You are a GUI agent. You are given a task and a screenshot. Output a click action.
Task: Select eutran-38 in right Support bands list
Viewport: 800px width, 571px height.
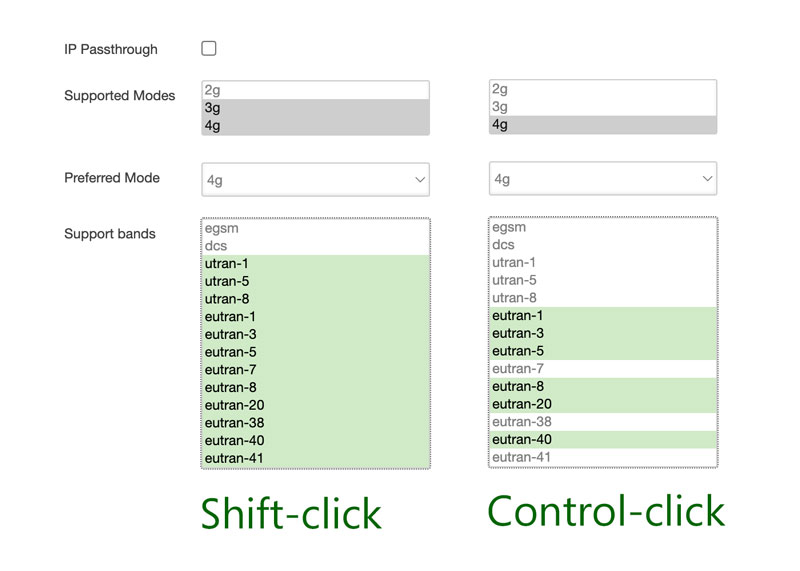pyautogui.click(x=603, y=422)
